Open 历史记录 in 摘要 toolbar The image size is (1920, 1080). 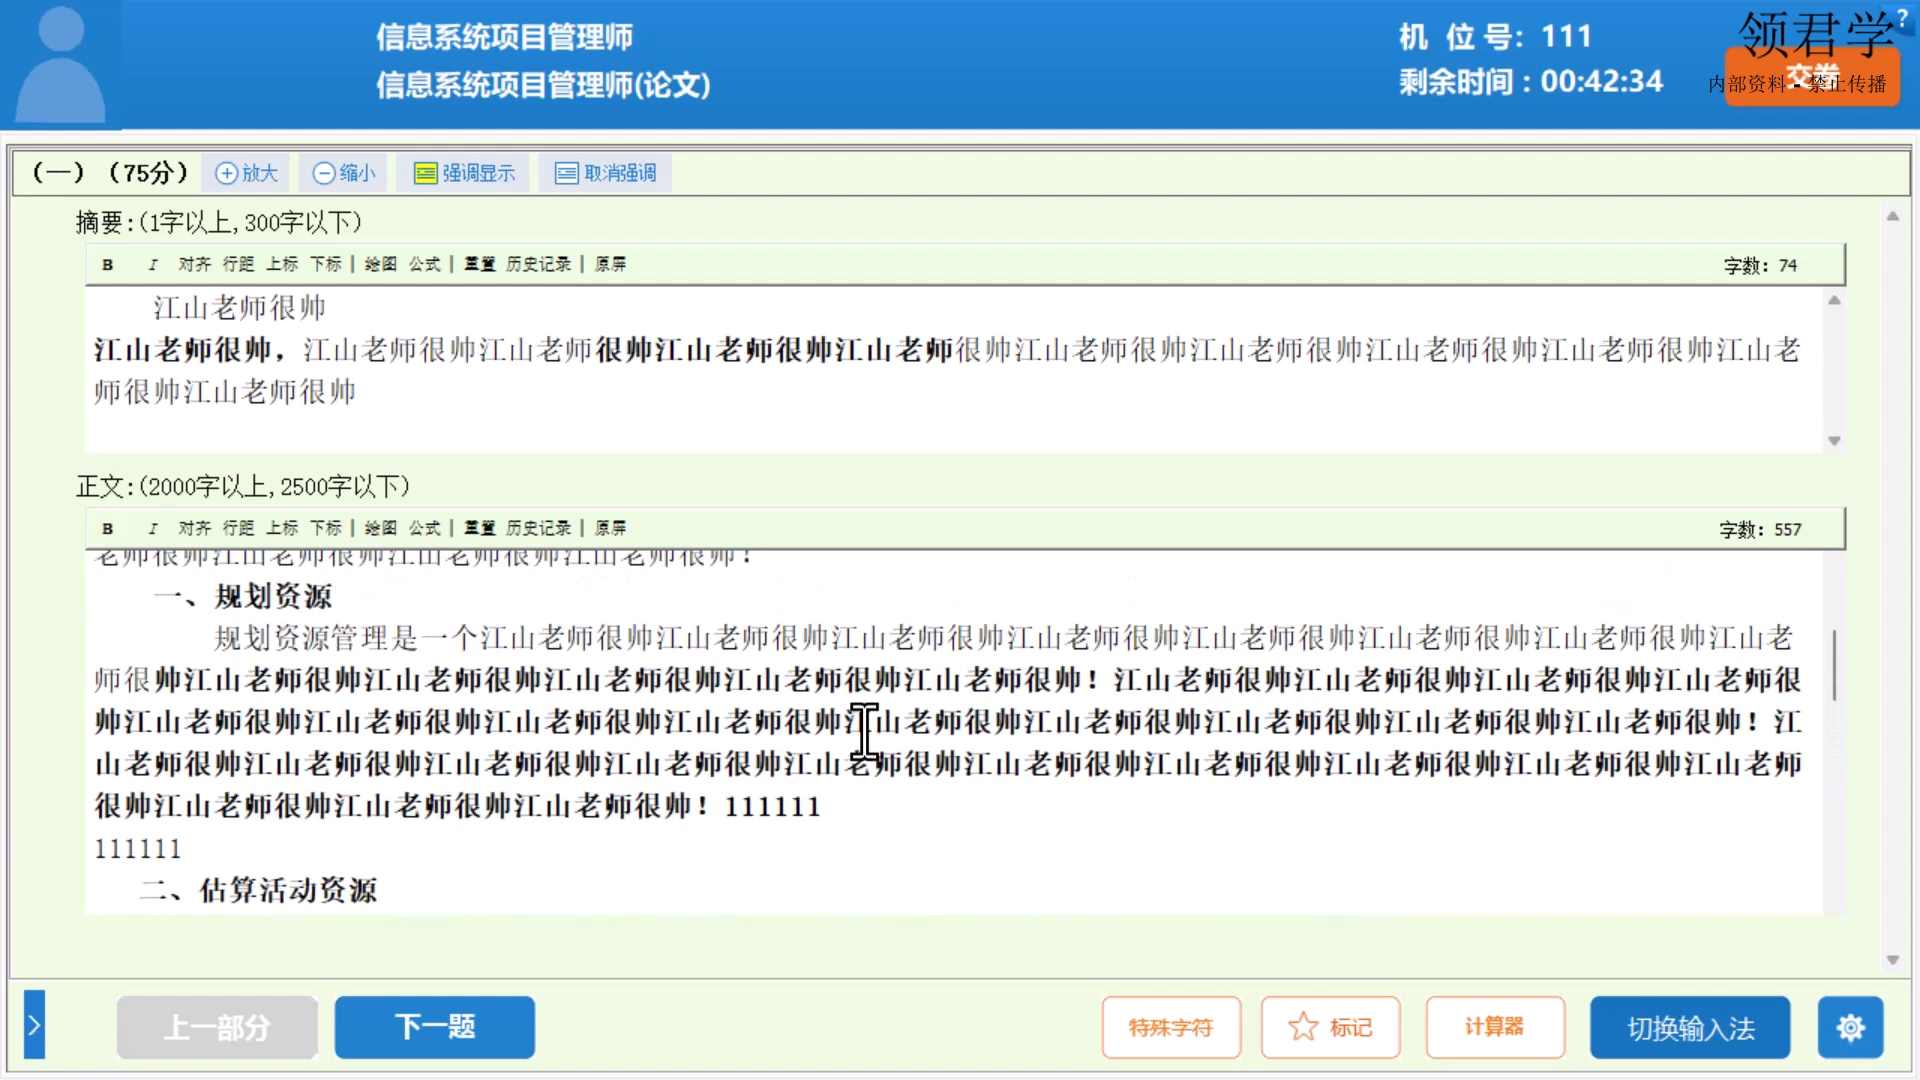pyautogui.click(x=539, y=264)
